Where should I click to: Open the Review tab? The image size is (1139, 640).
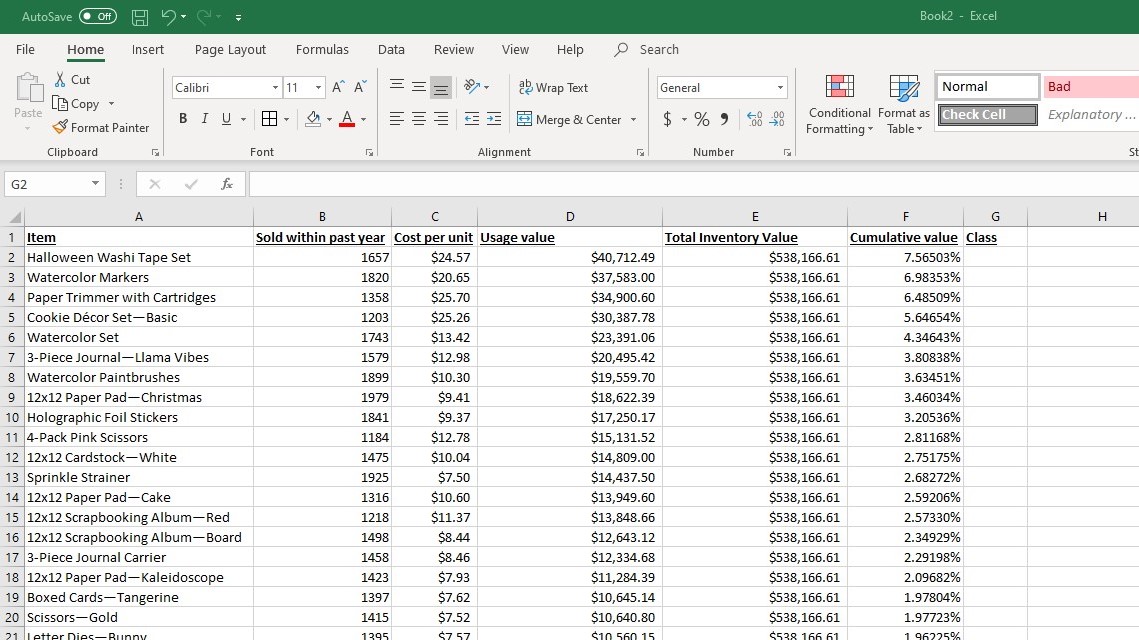[x=453, y=49]
